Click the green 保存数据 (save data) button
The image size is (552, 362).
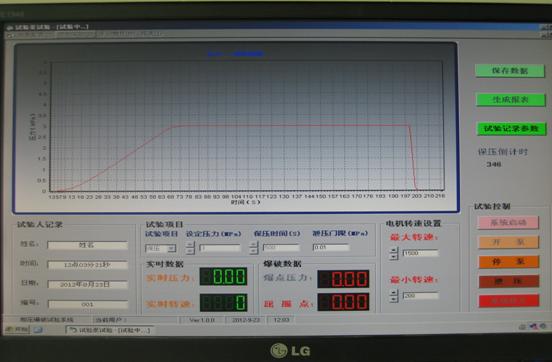[x=510, y=71]
